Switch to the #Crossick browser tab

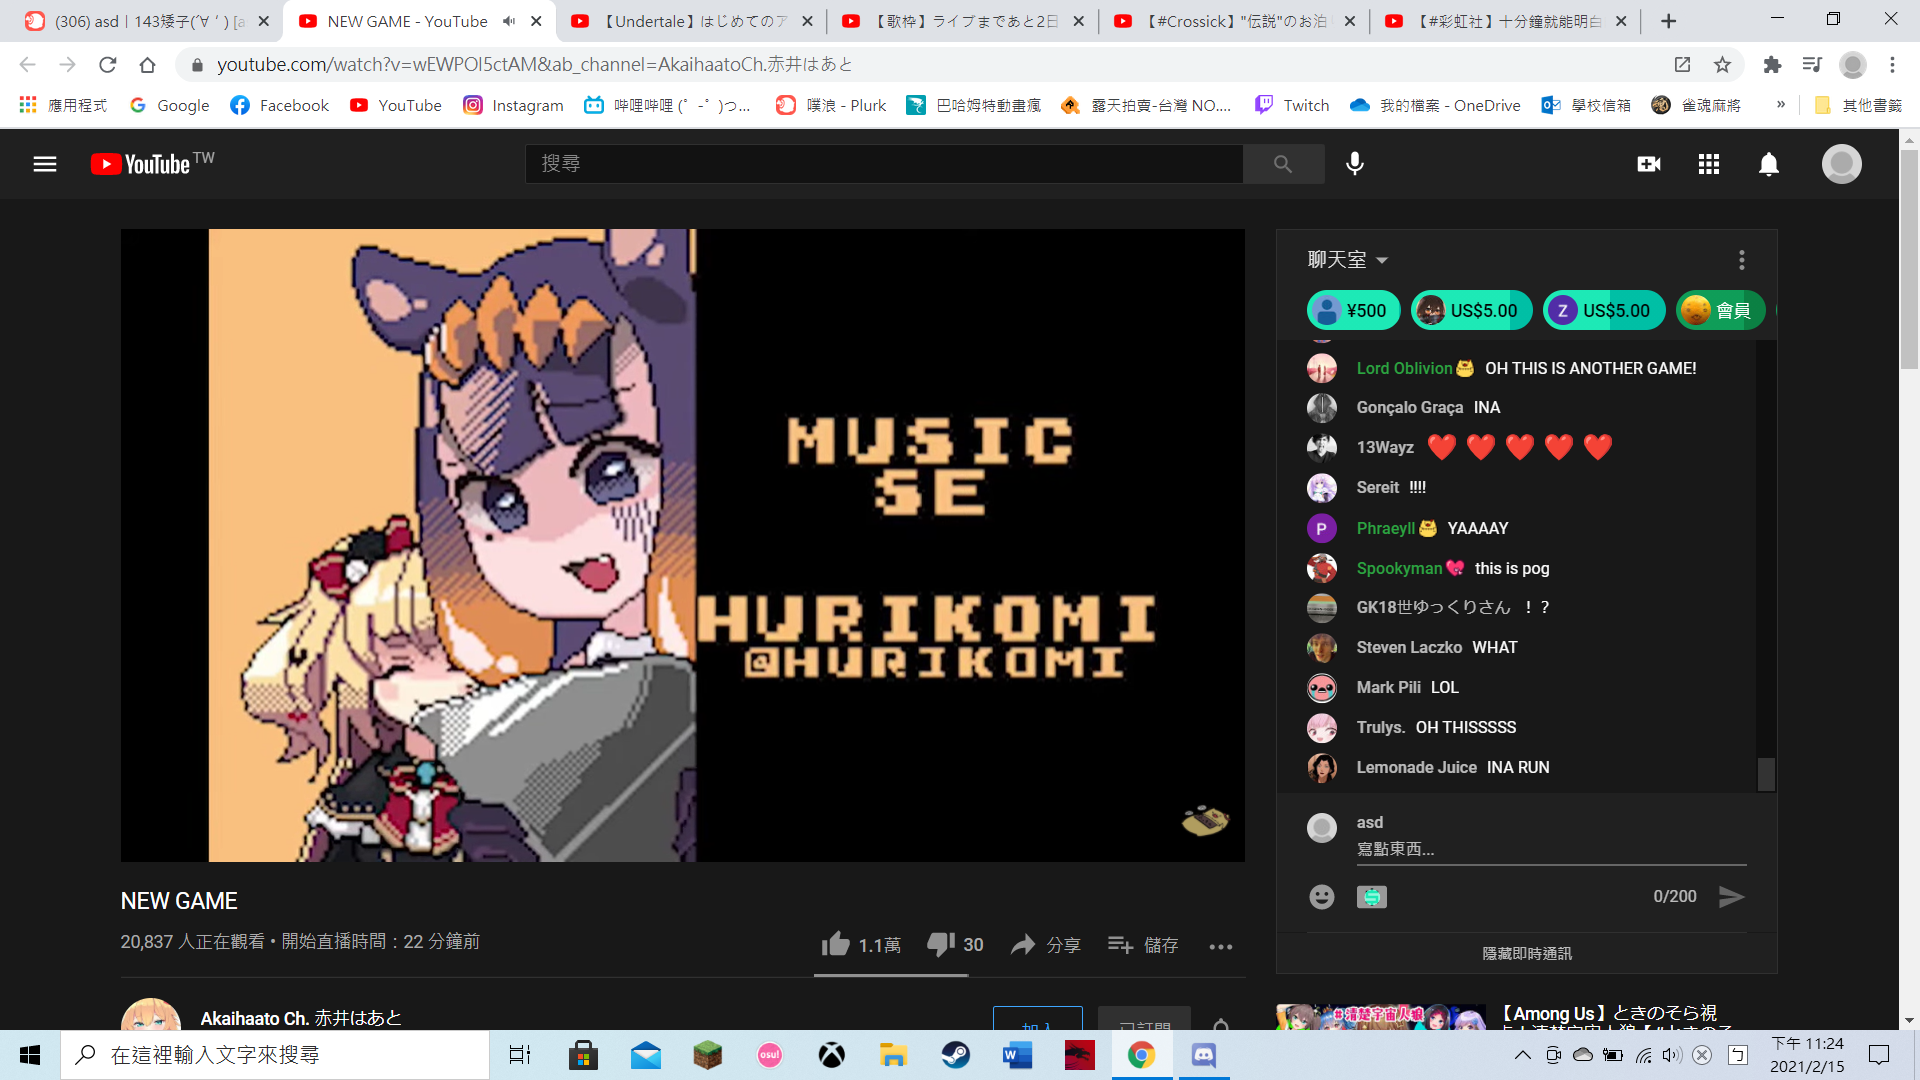1233,21
